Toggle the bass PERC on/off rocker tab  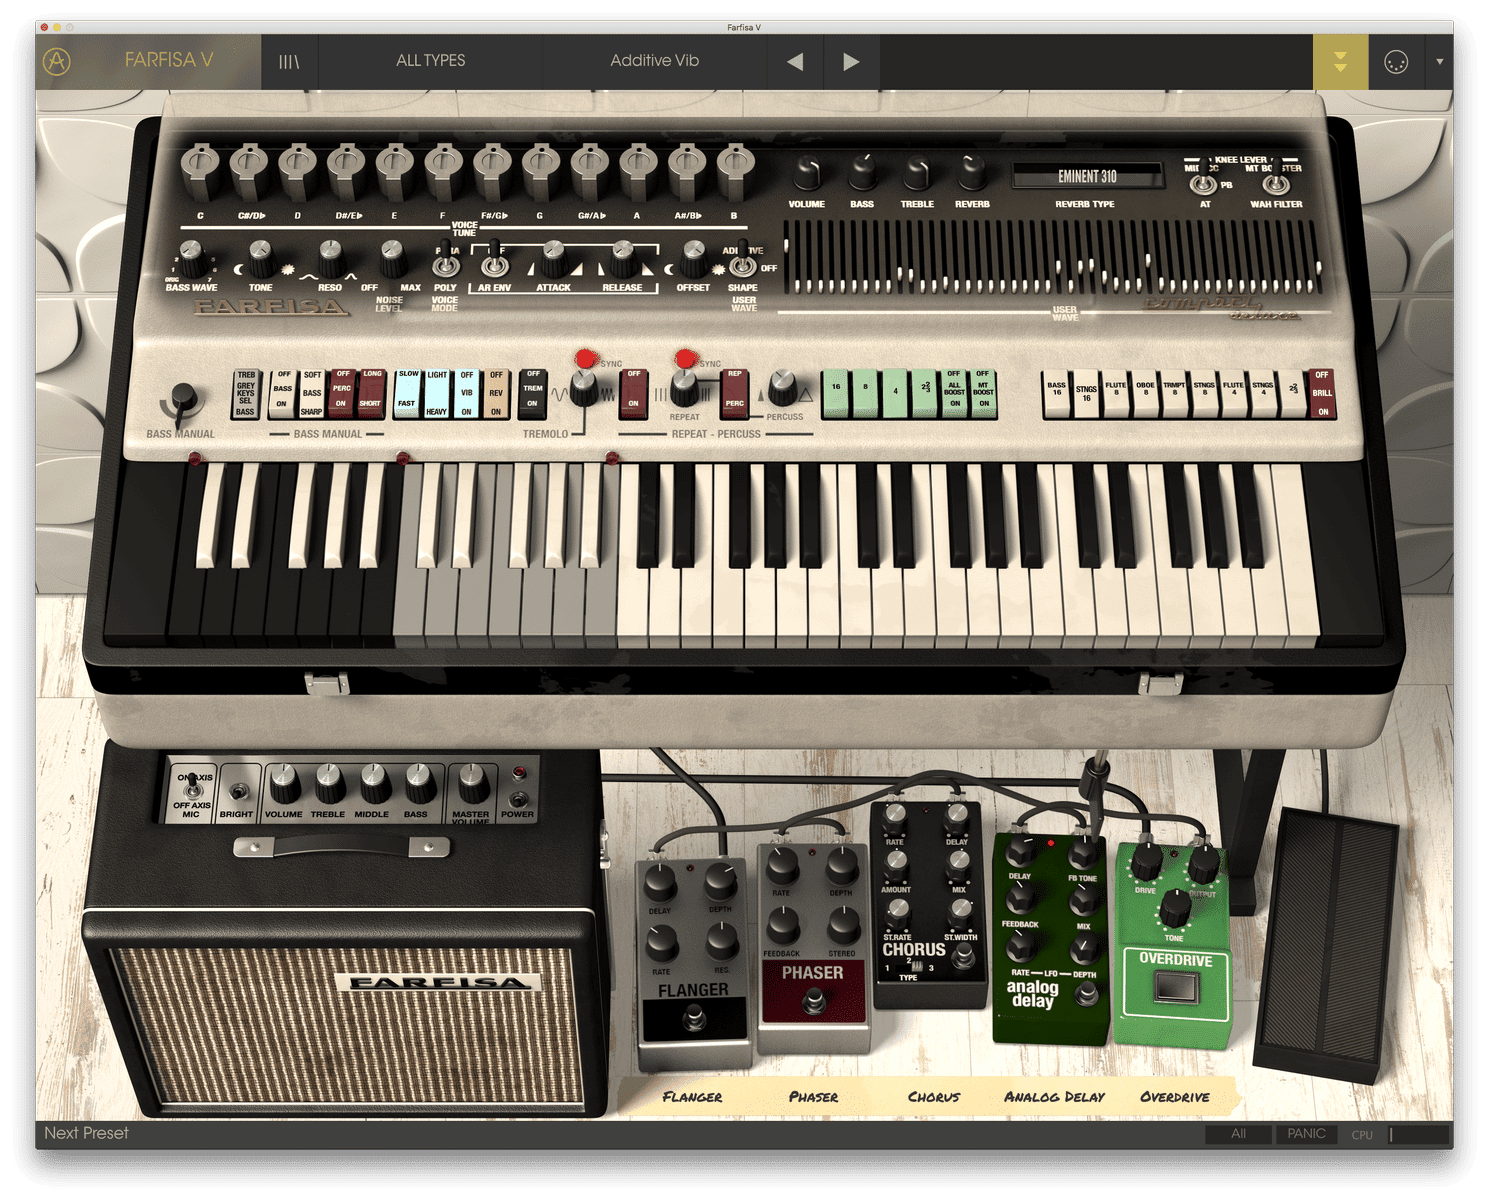tap(342, 393)
